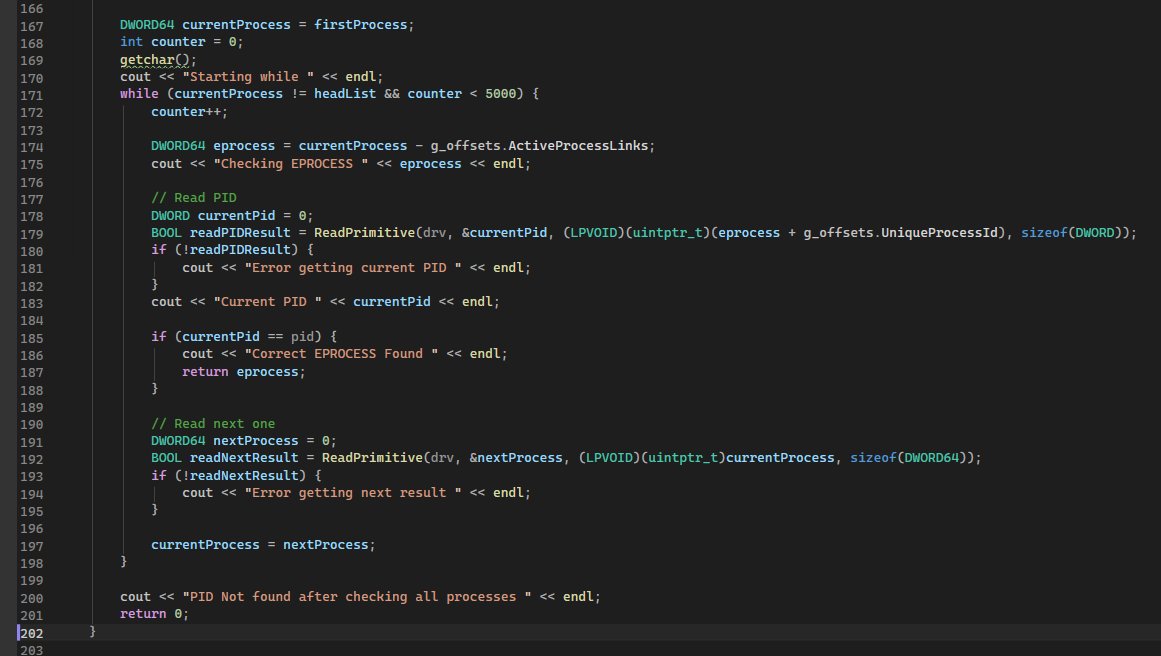Viewport: 1161px width, 656px height.
Task: Click "uintptr_t" cast on line 192
Action: tap(683, 457)
